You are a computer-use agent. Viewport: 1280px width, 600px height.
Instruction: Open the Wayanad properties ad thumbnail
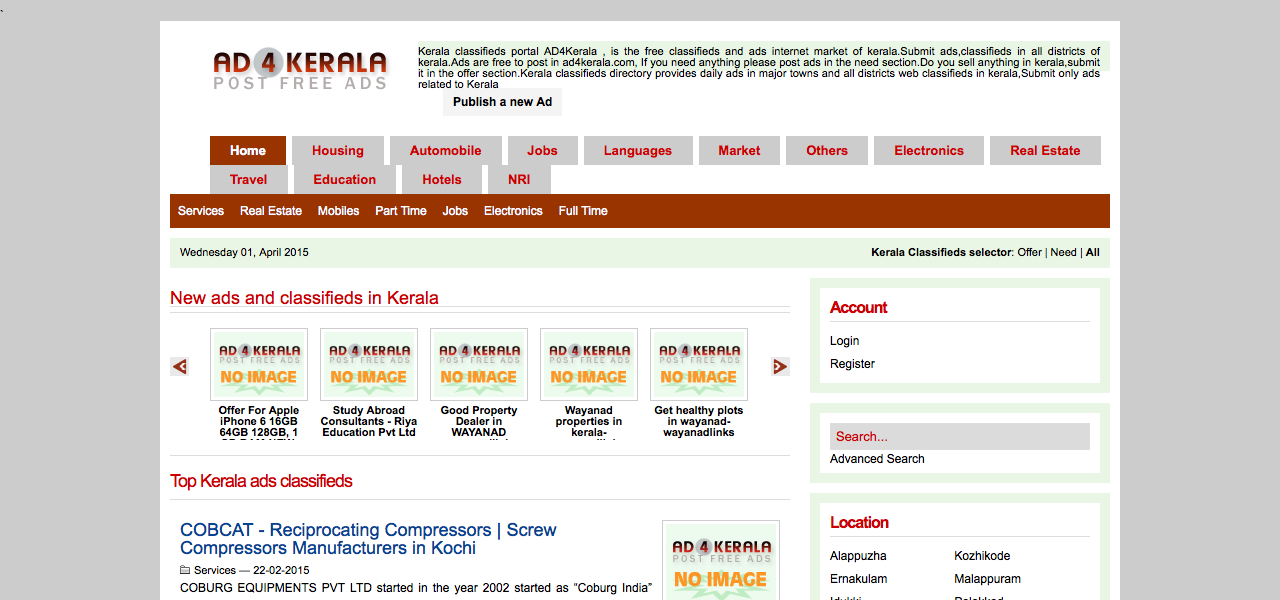click(589, 365)
